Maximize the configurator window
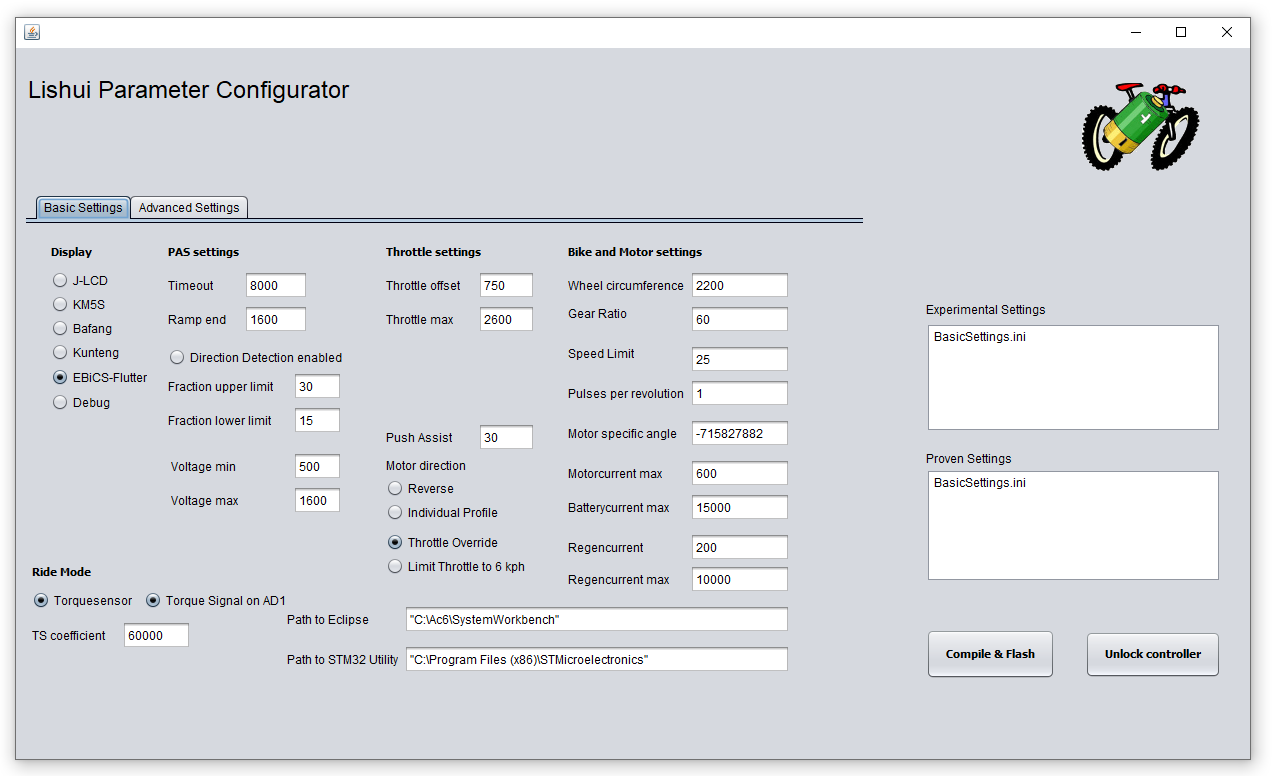The width and height of the screenshot is (1274, 776). click(x=1181, y=32)
